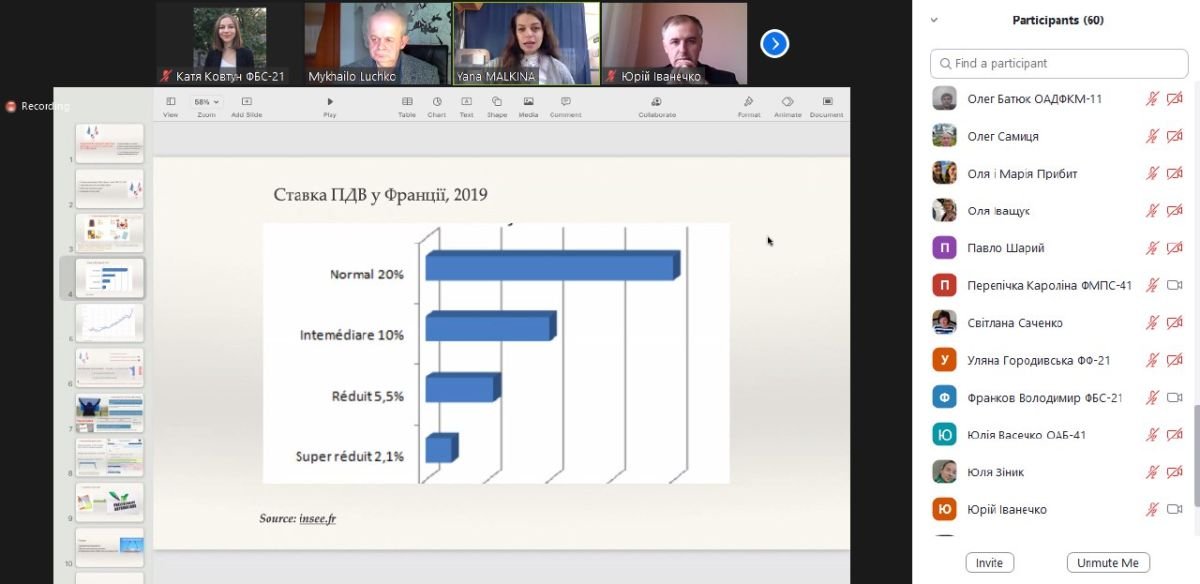Click the camera icon for Юрій Іванечко in list

[x=1175, y=509]
